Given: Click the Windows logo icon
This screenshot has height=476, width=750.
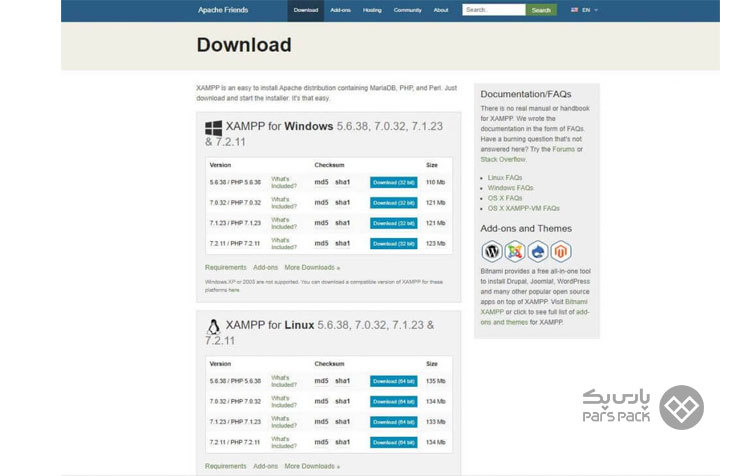Looking at the screenshot, I should point(213,128).
